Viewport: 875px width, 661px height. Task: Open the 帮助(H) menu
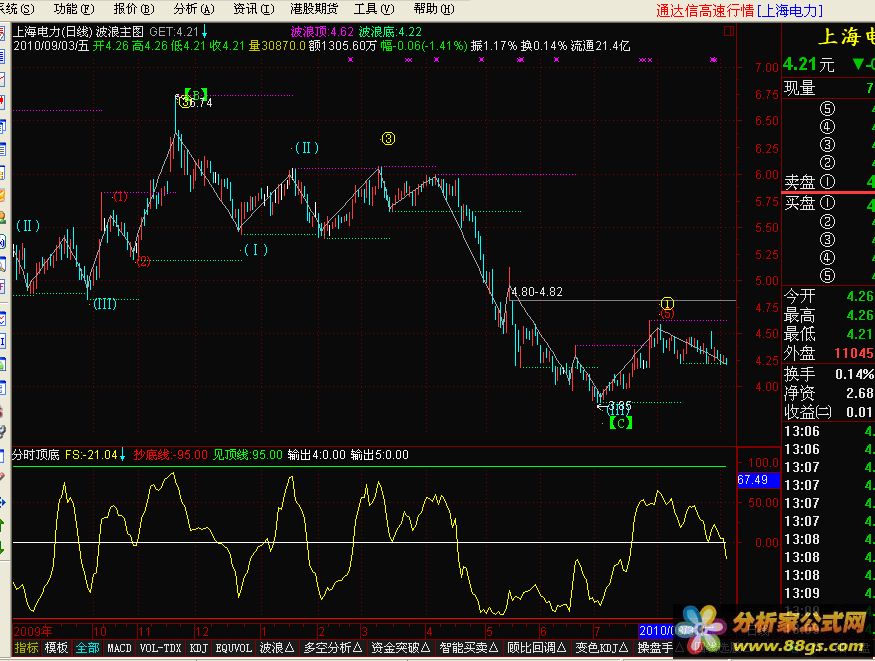click(x=434, y=9)
